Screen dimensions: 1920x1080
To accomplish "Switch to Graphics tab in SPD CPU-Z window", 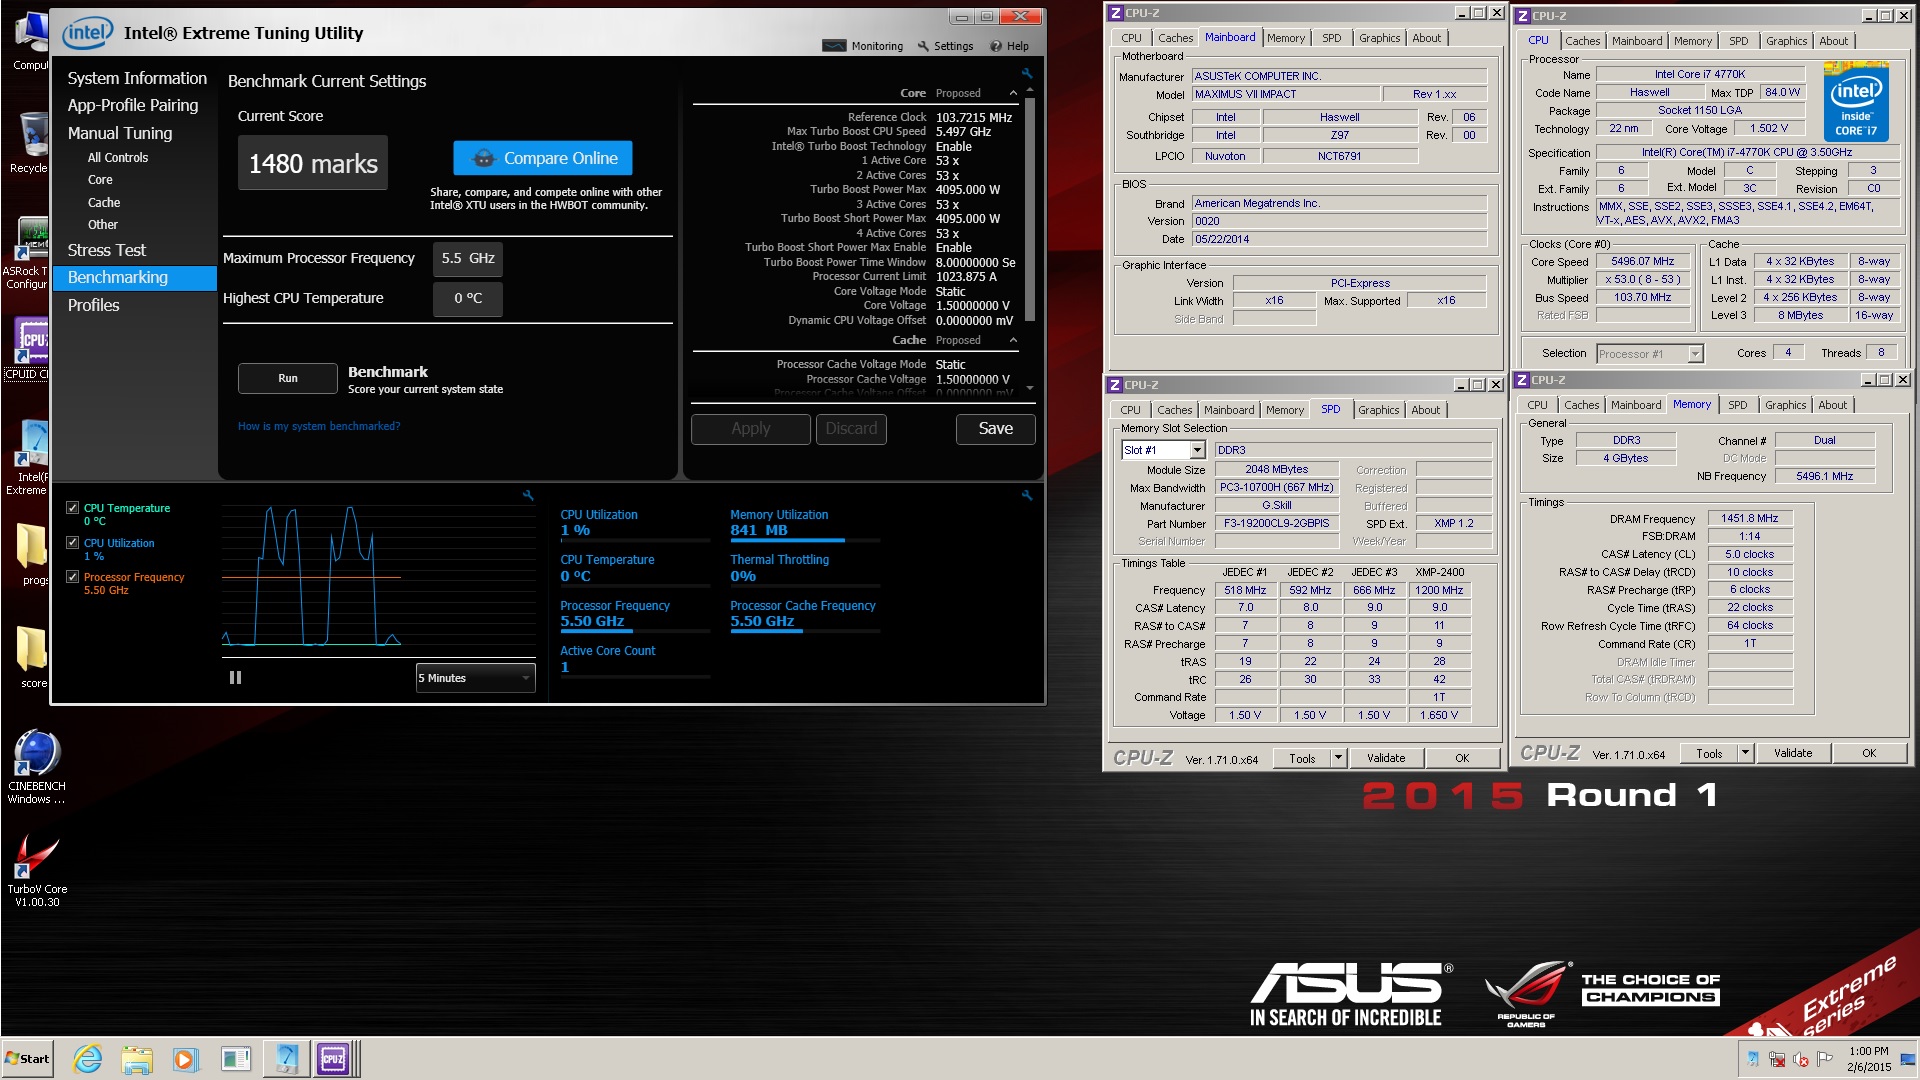I will 1378,410.
